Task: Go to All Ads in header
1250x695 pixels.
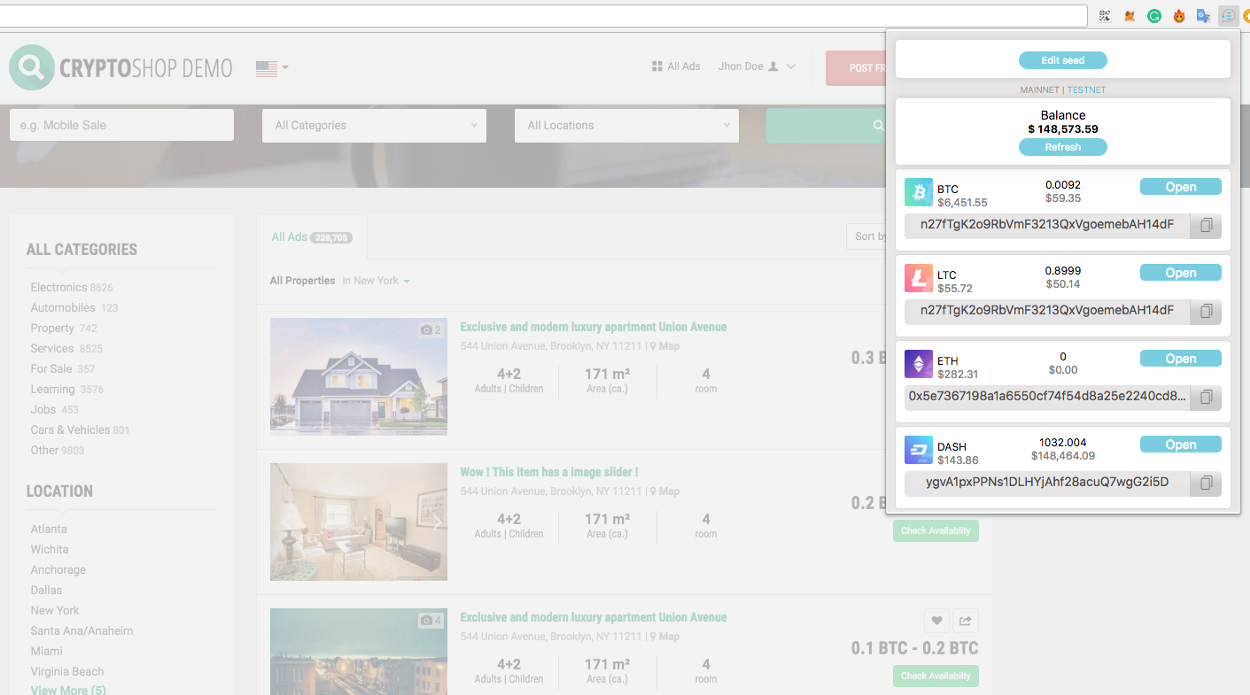Action: click(x=676, y=67)
